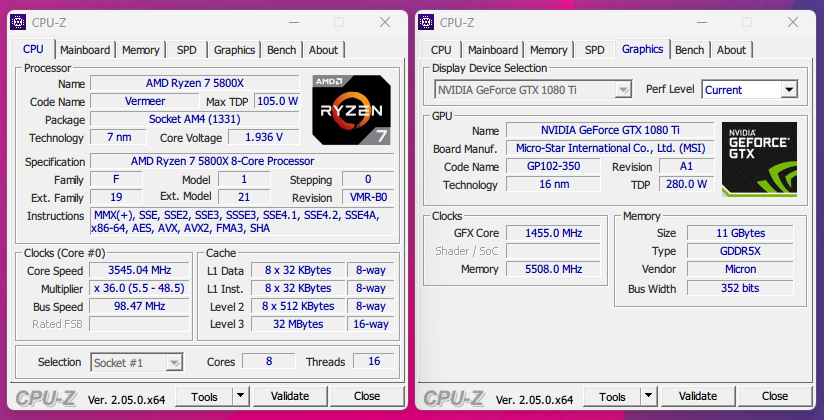The width and height of the screenshot is (824, 420).
Task: Click Bus Width value 352 bits
Action: pos(740,288)
